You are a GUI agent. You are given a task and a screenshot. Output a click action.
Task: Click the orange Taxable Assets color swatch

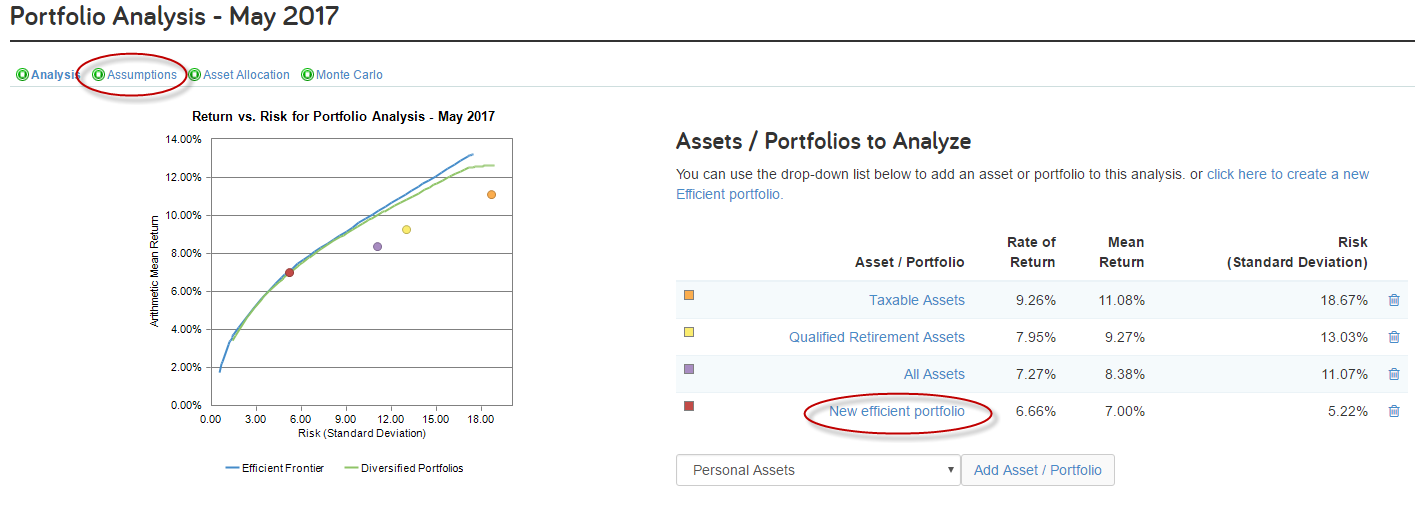(x=689, y=295)
